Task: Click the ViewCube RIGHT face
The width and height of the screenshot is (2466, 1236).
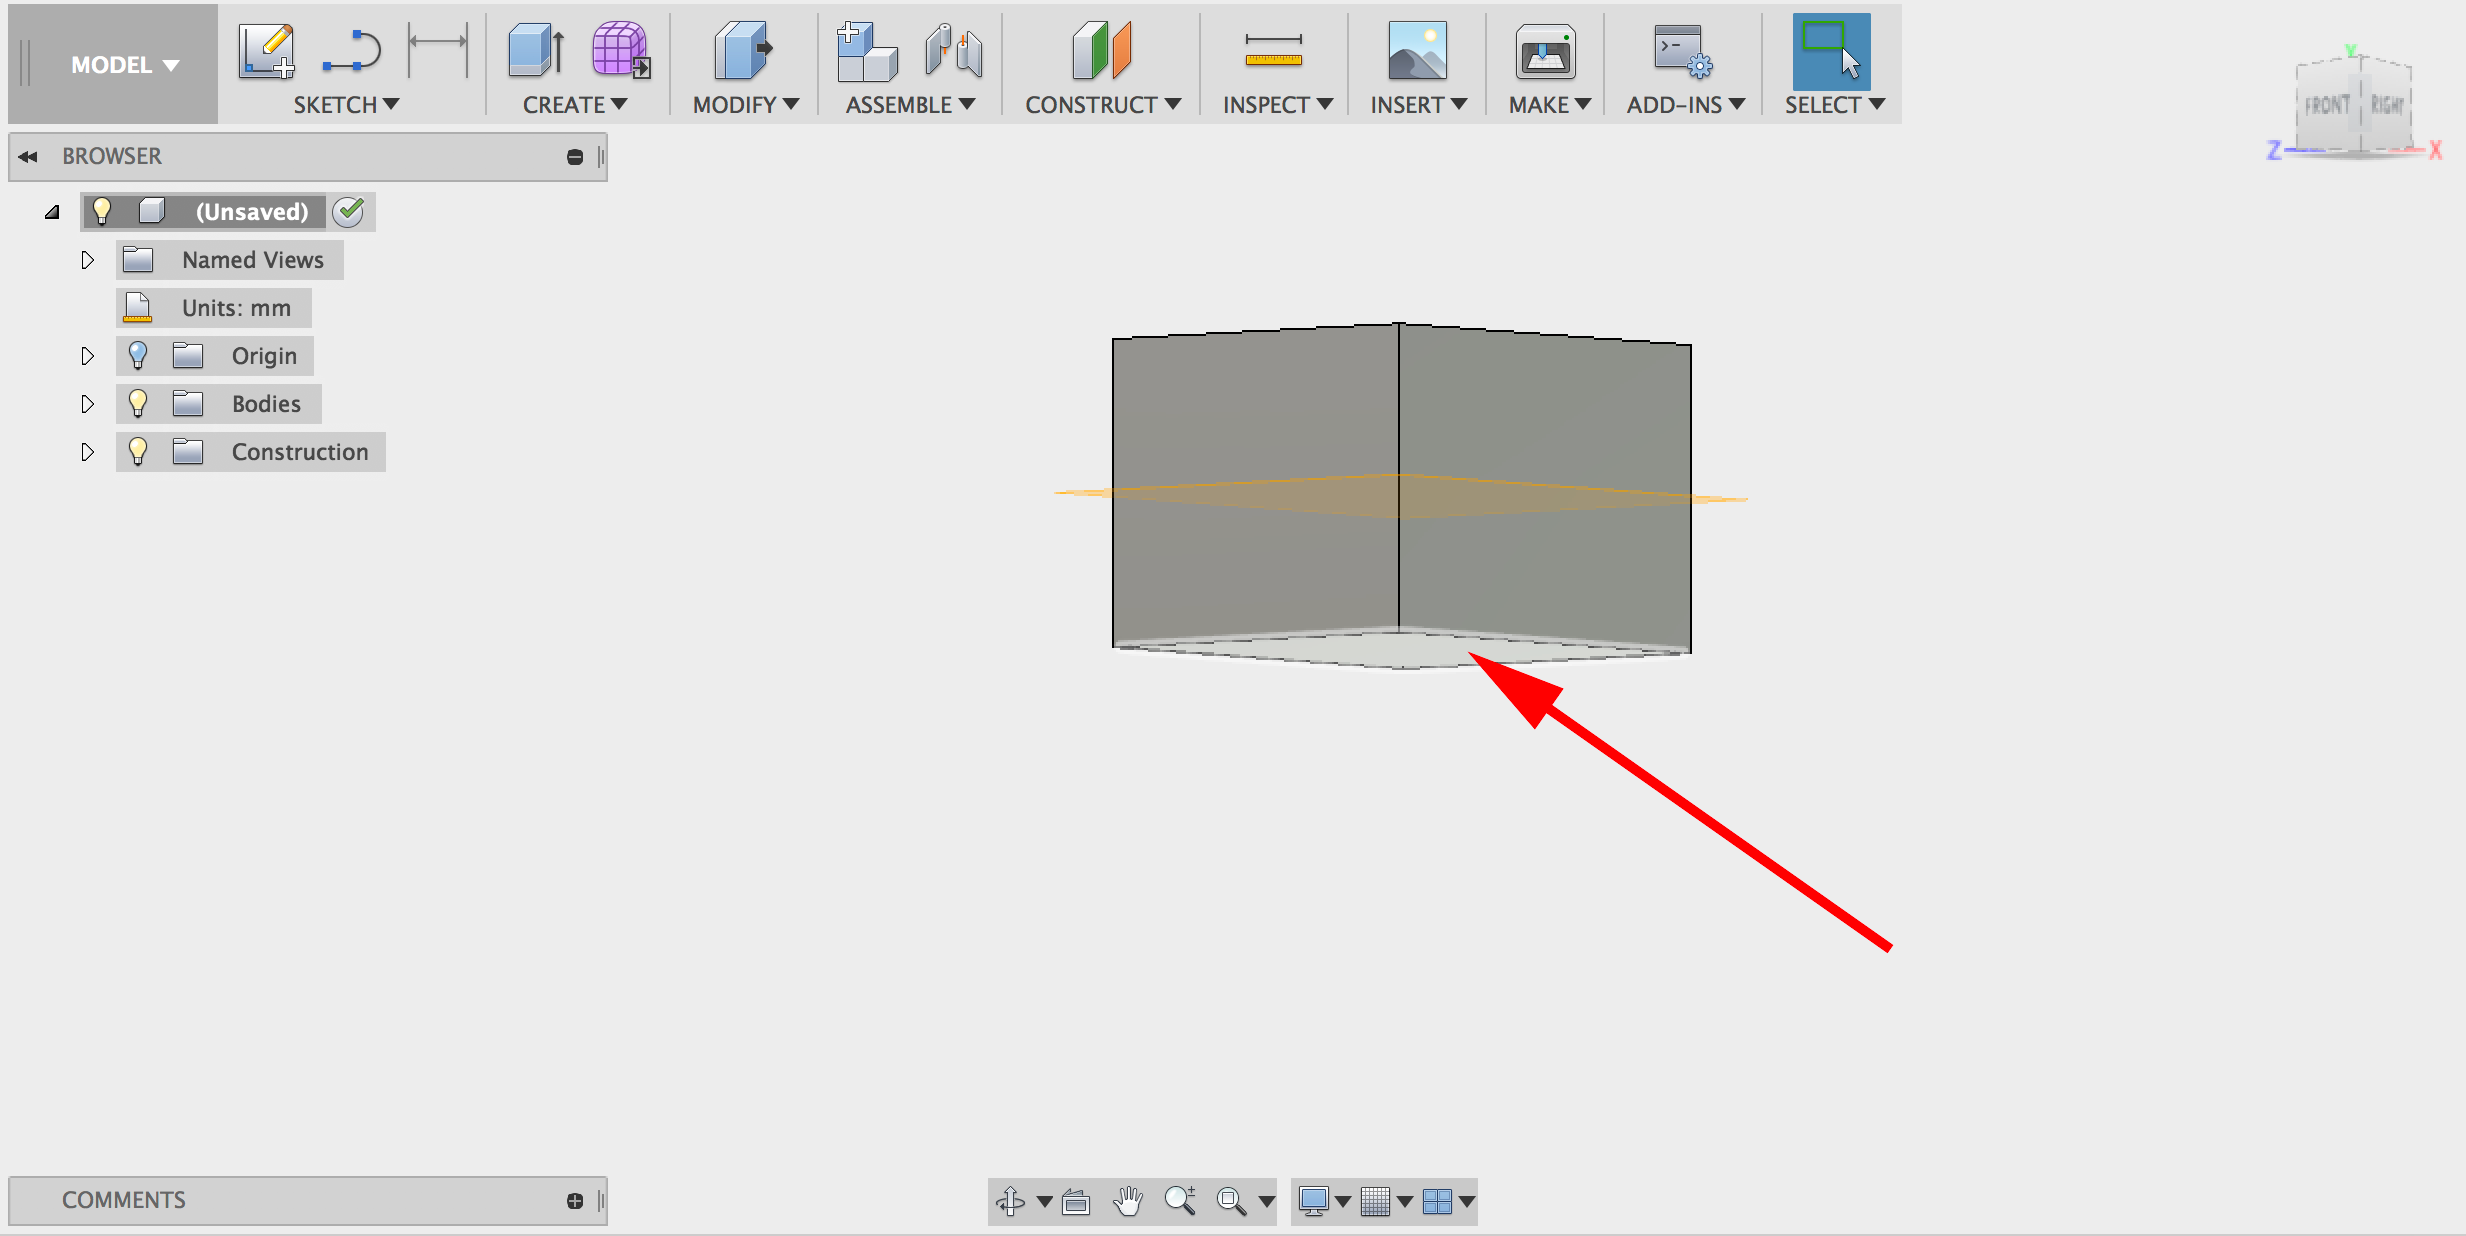Action: pos(2387,105)
